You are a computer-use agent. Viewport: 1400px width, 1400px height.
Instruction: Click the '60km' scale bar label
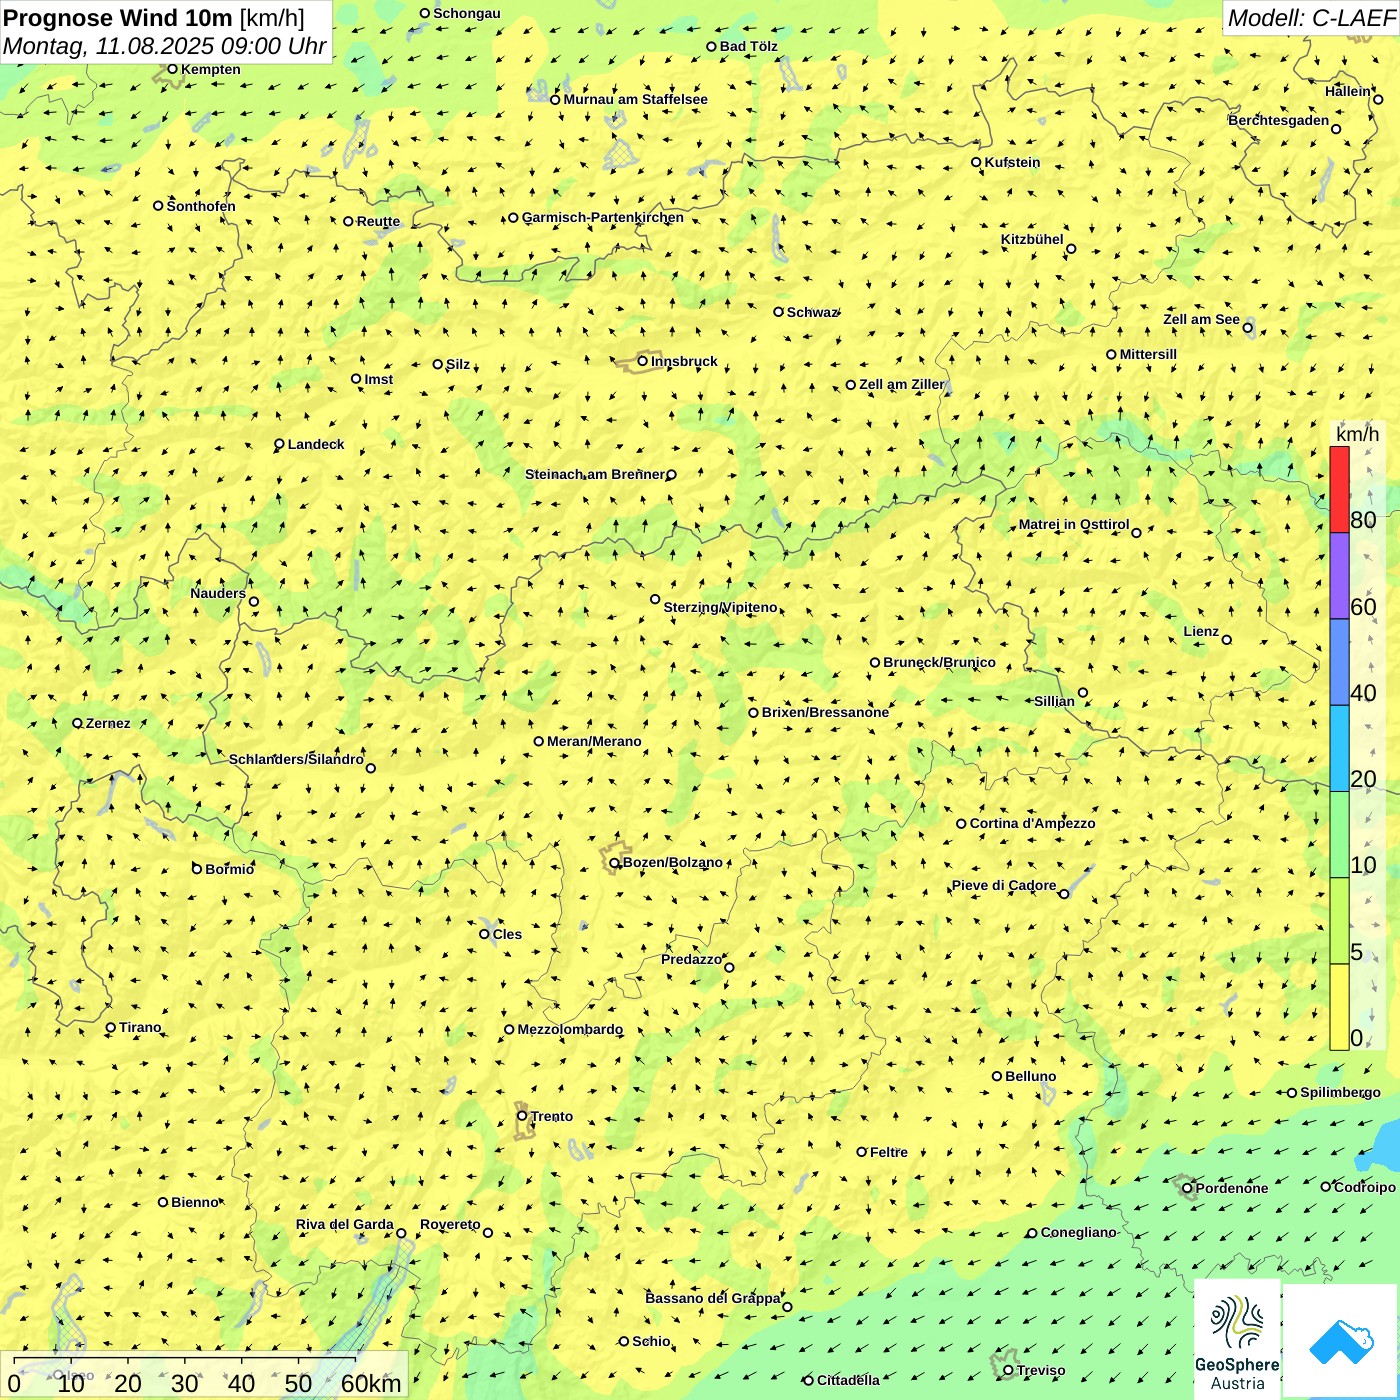pyautogui.click(x=371, y=1383)
